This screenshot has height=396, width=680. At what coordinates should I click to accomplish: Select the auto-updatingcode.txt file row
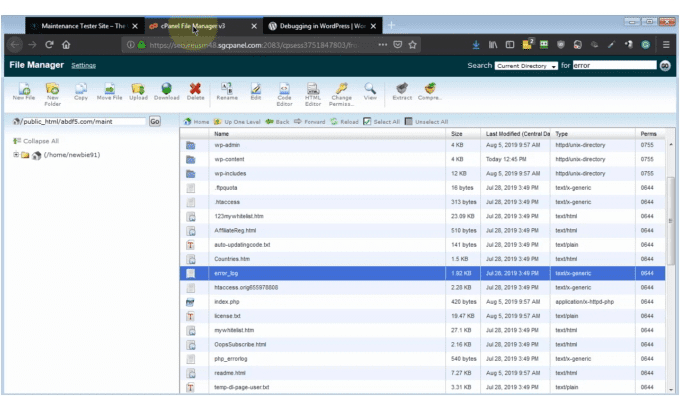point(422,245)
